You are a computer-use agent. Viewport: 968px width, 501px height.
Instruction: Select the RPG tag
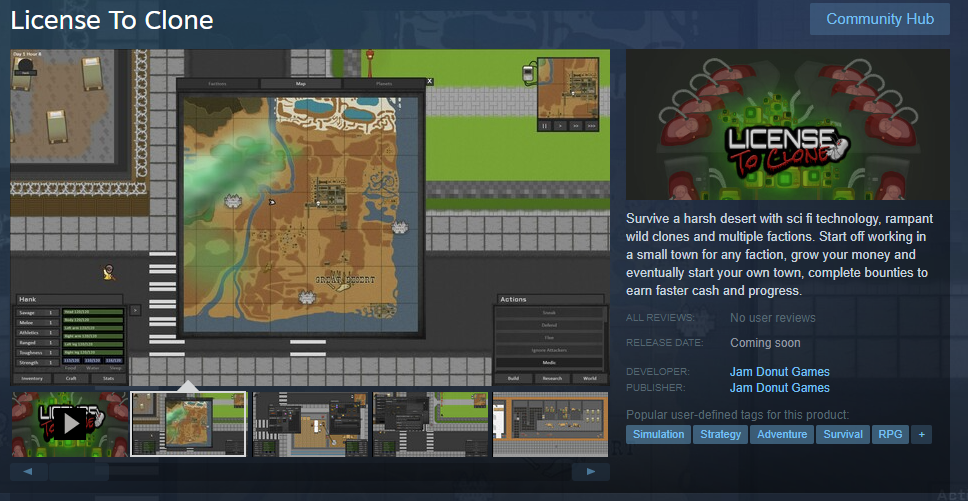coord(890,434)
